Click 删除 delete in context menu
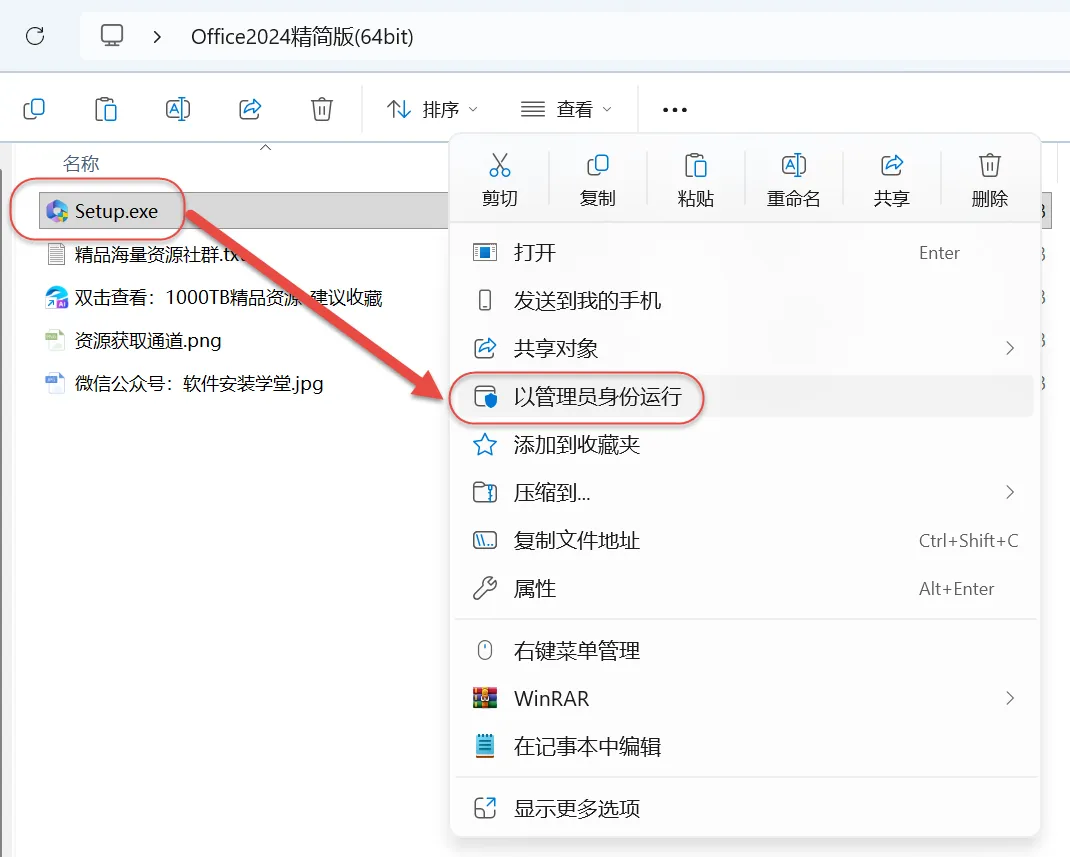This screenshot has height=857, width=1070. point(989,180)
